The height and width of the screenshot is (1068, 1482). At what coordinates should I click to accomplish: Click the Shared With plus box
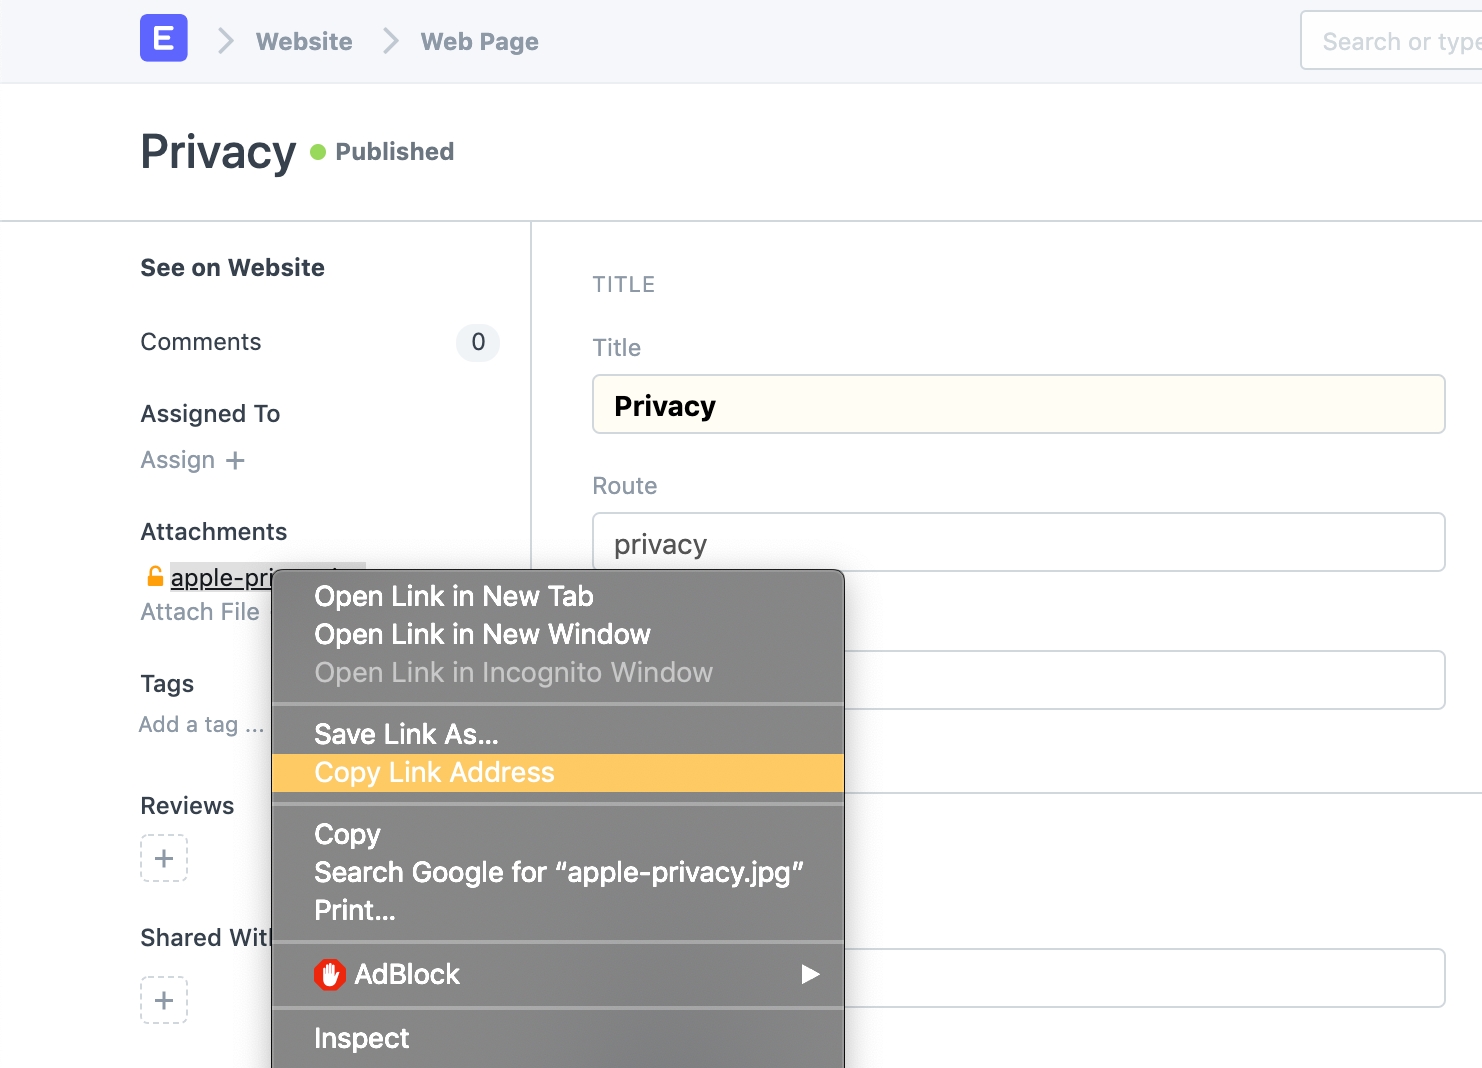click(x=164, y=1000)
